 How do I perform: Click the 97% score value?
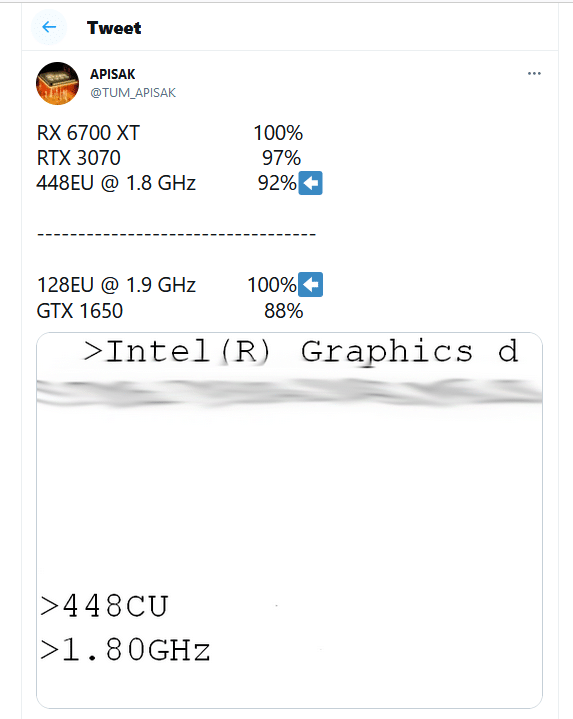281,158
